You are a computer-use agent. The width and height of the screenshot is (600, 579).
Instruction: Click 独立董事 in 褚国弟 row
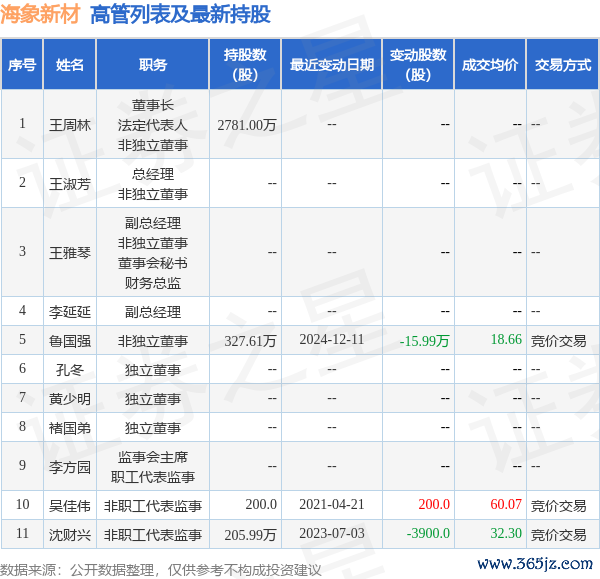click(153, 427)
